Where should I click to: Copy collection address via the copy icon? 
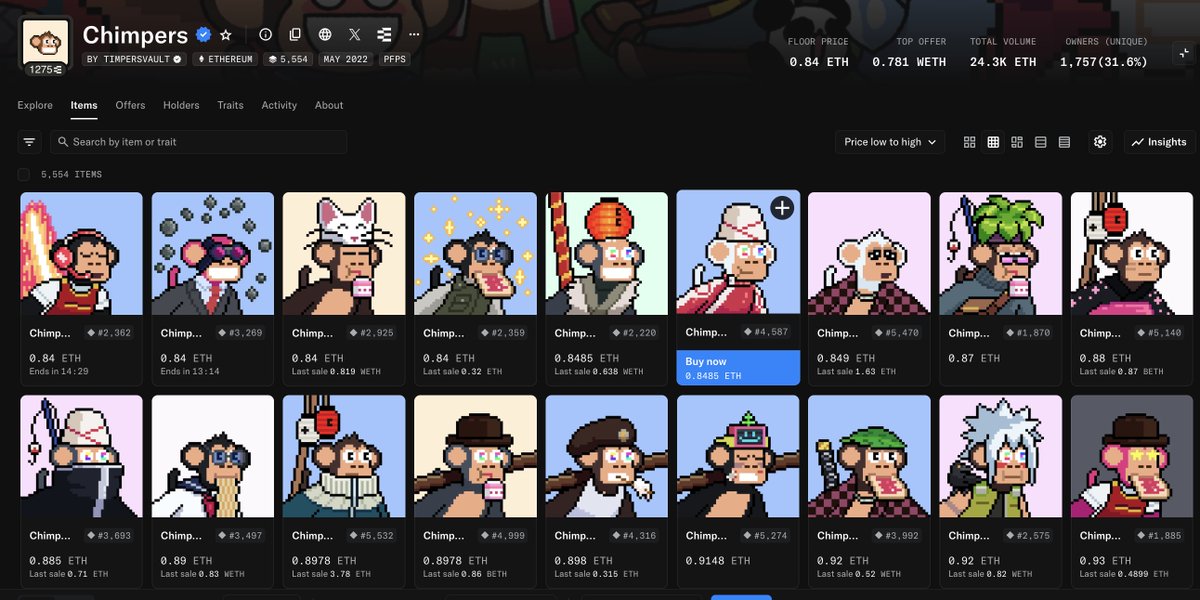pyautogui.click(x=295, y=34)
